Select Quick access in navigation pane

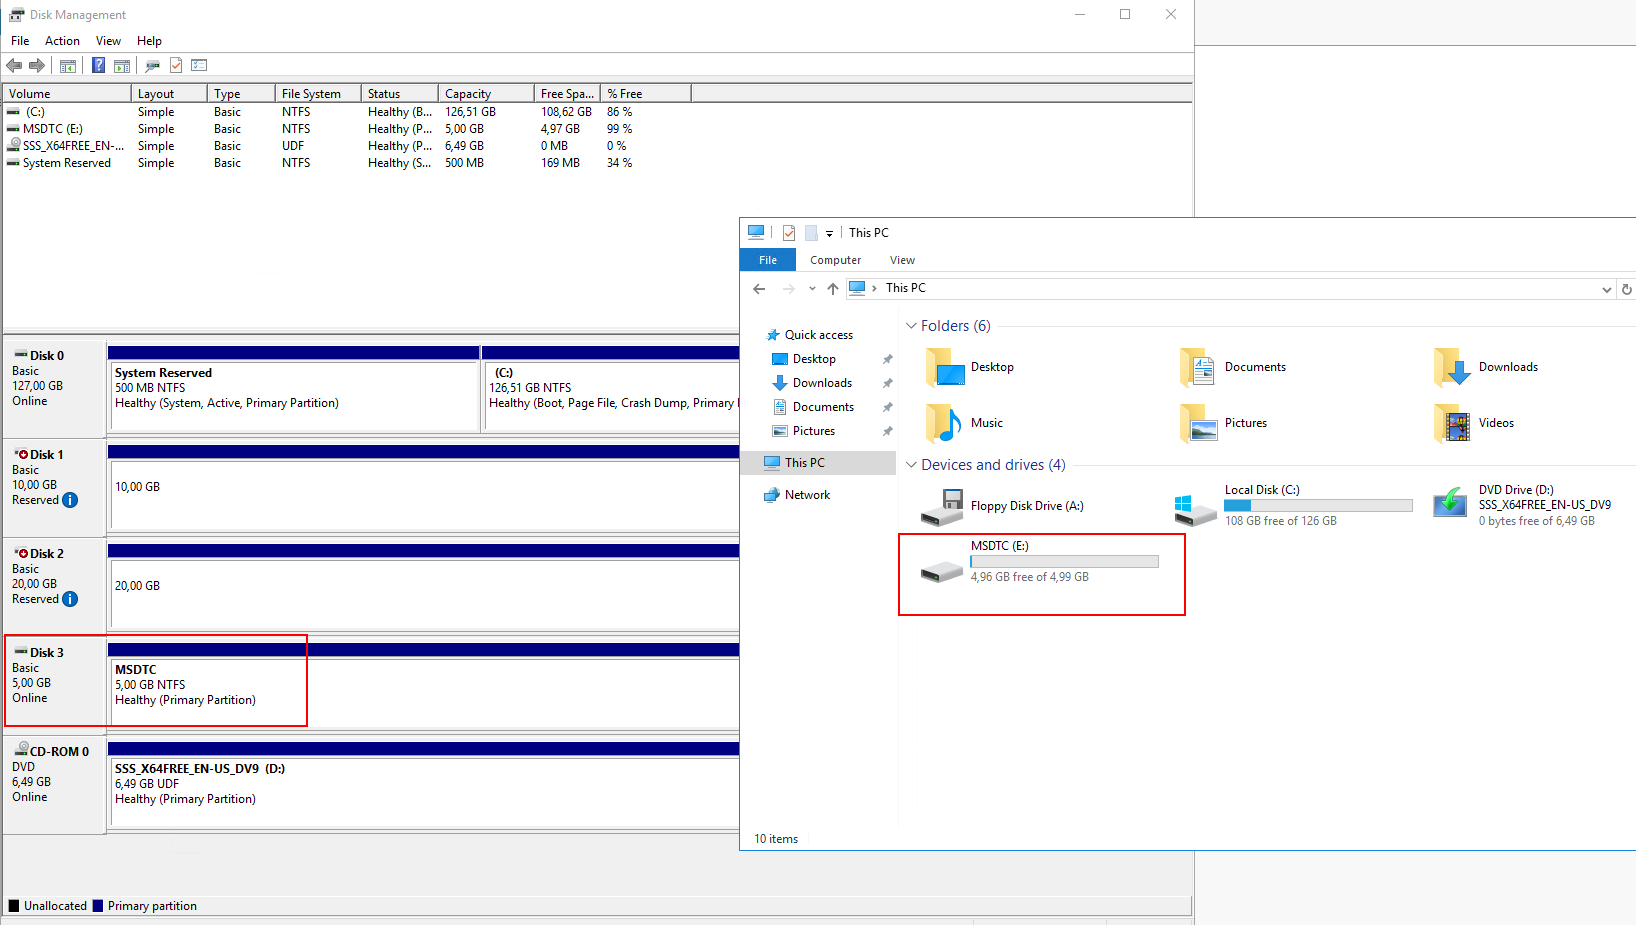pyautogui.click(x=818, y=335)
